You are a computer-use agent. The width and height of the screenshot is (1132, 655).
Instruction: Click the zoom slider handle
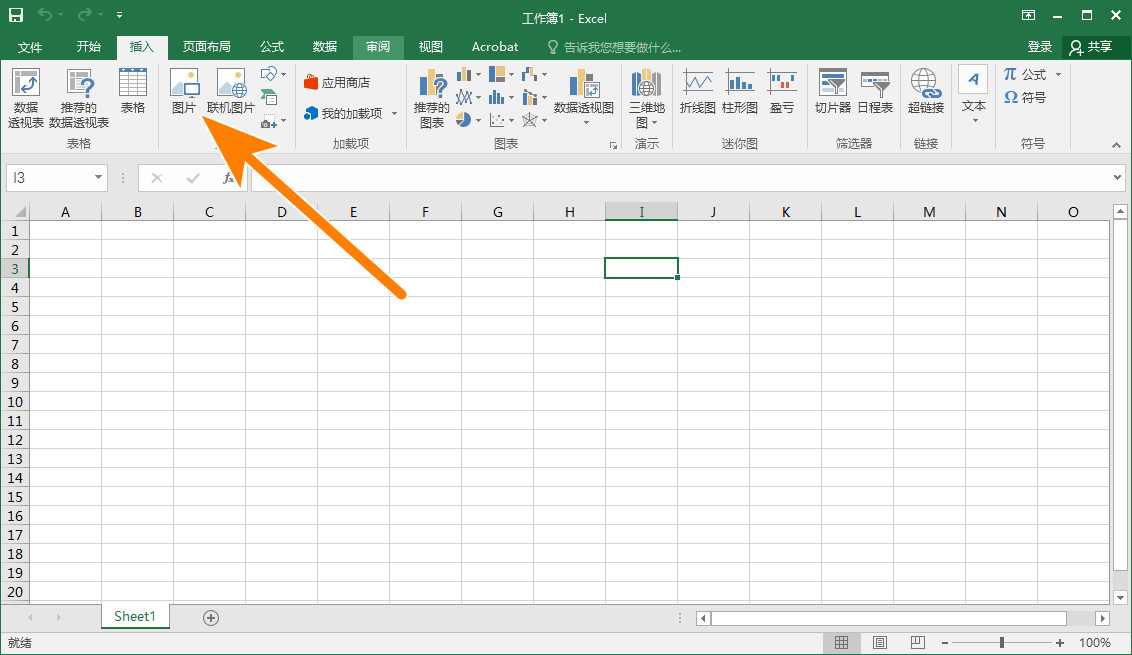click(x=1002, y=643)
